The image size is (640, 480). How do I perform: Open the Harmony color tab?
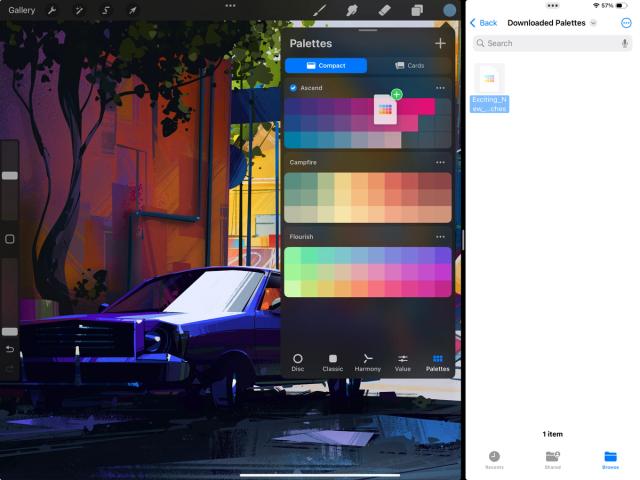click(x=367, y=362)
